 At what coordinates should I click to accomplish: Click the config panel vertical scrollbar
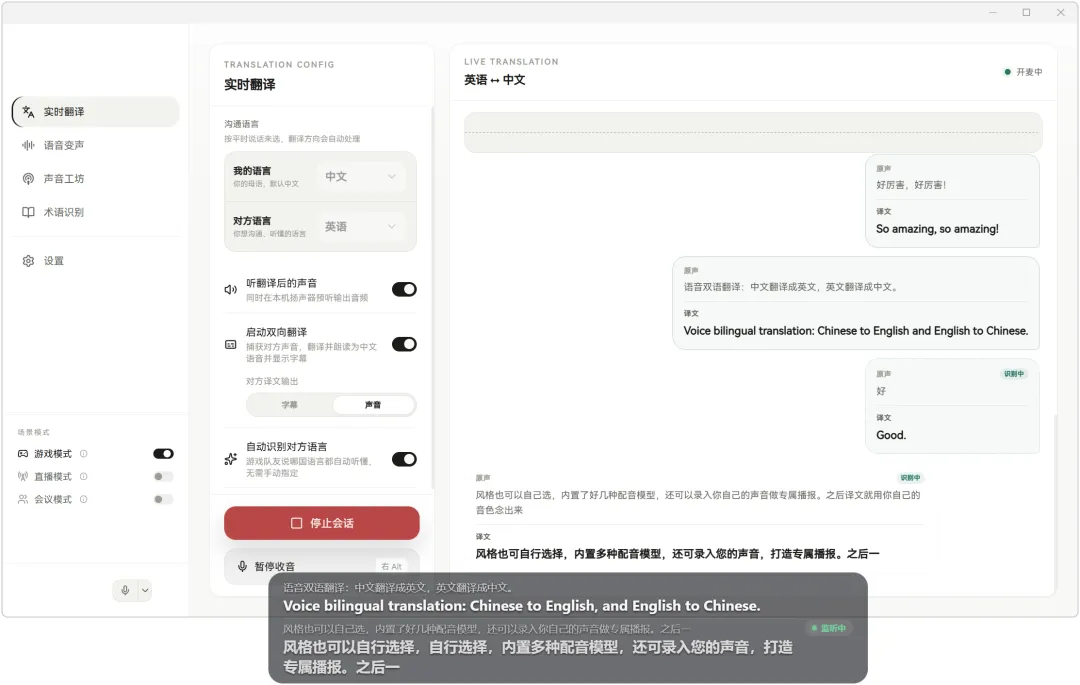[433, 296]
